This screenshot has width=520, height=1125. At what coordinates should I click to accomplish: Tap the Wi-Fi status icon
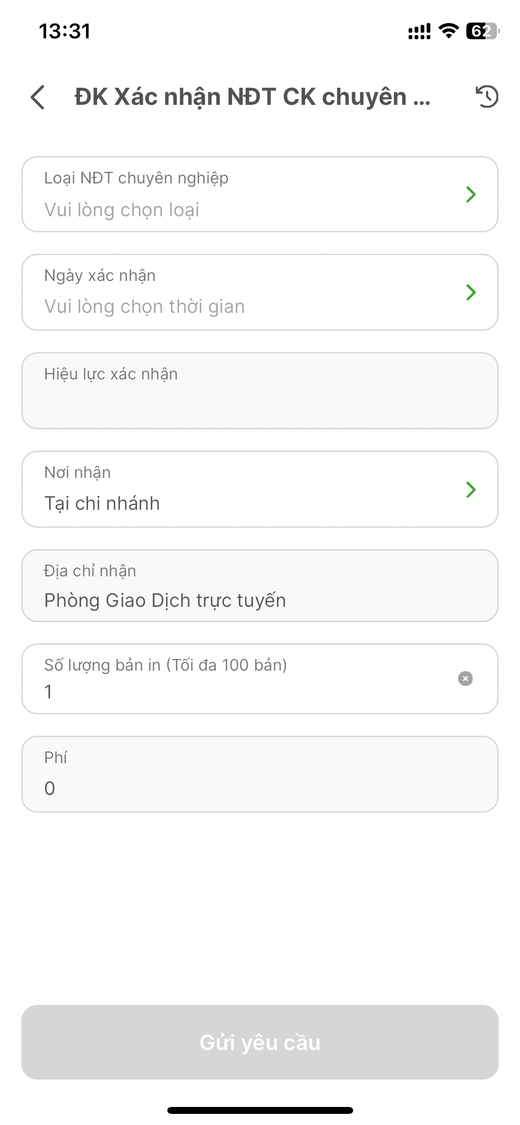[449, 31]
